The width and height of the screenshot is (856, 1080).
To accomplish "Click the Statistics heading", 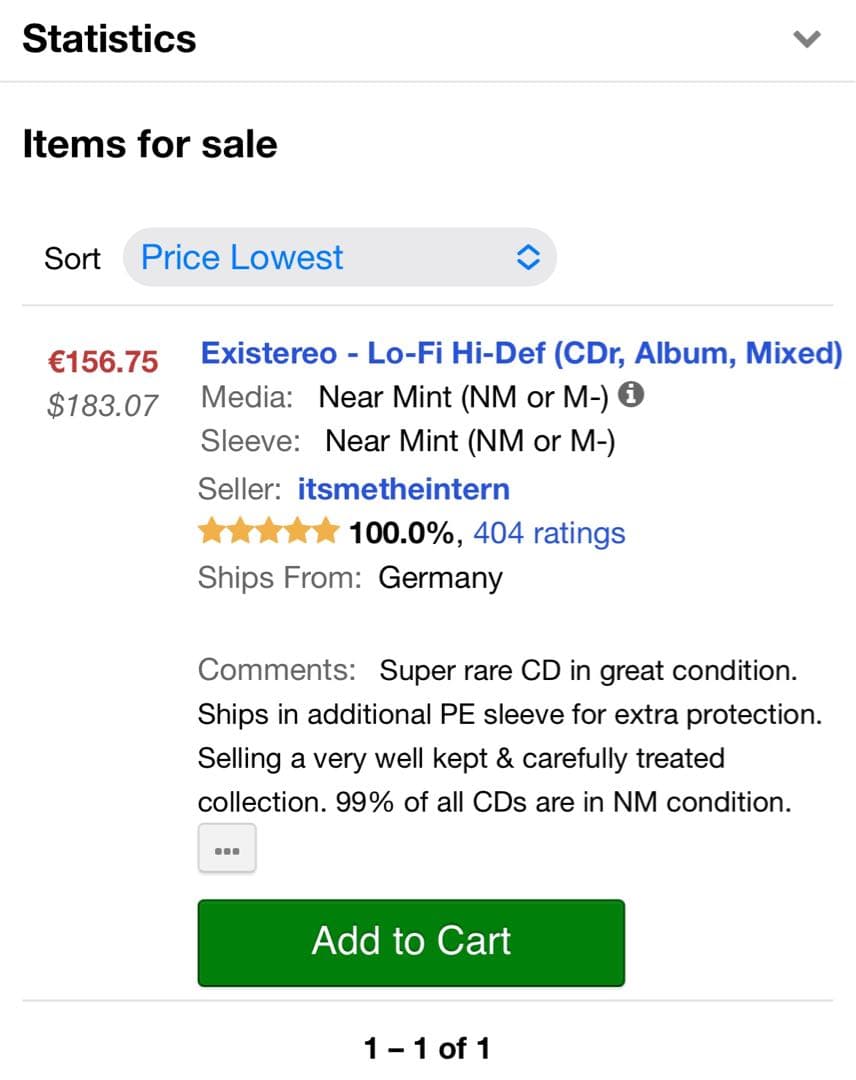I will click(x=109, y=39).
